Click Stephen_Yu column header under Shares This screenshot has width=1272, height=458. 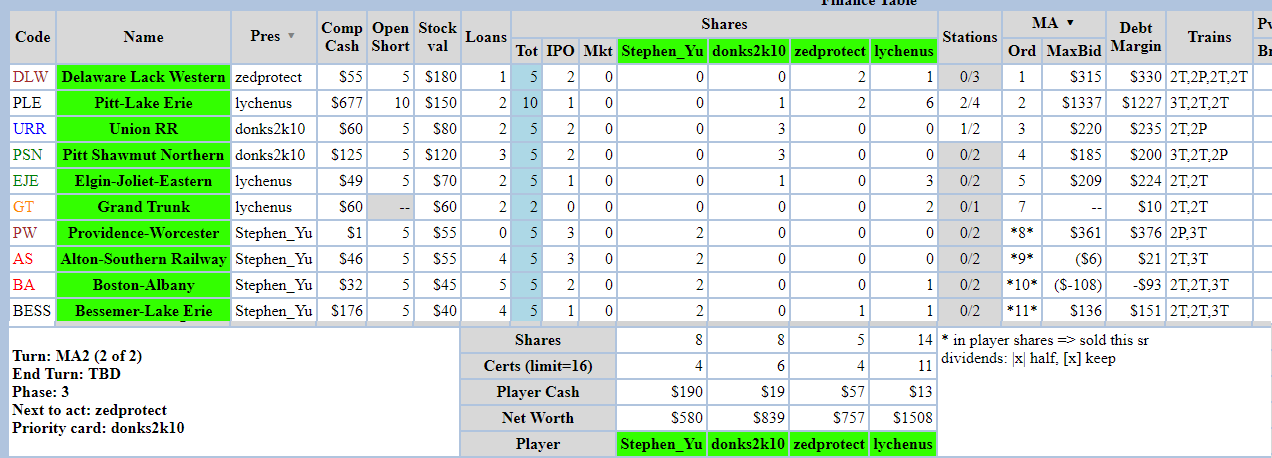[661, 50]
